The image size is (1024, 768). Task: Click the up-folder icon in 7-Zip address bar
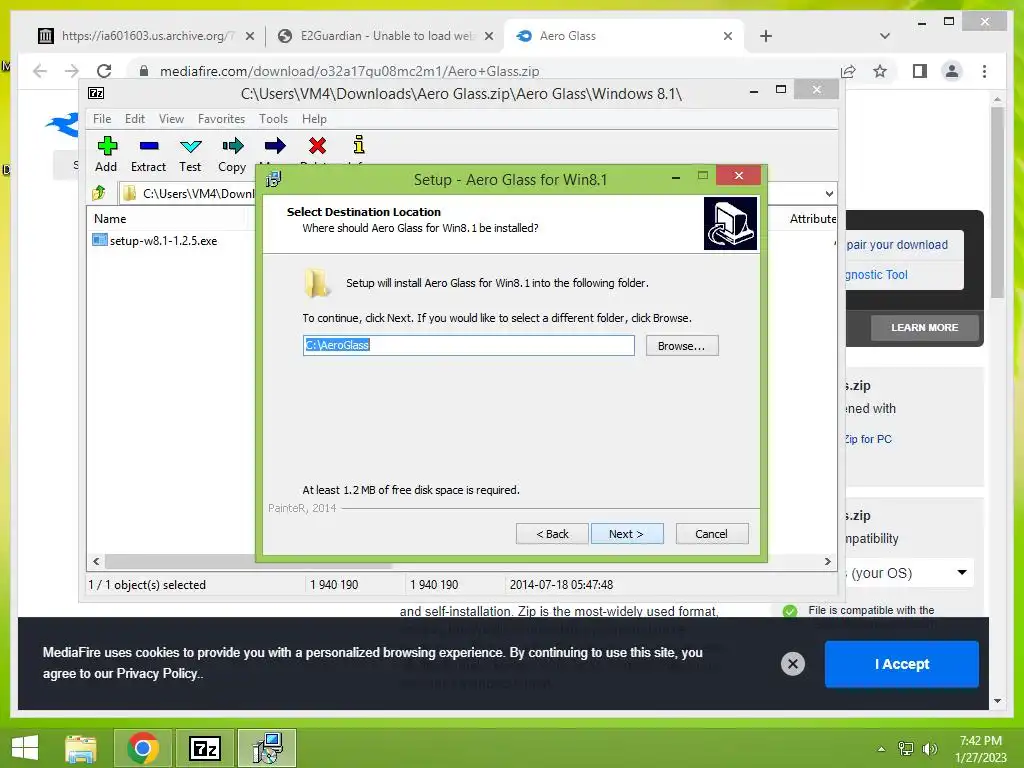click(99, 193)
